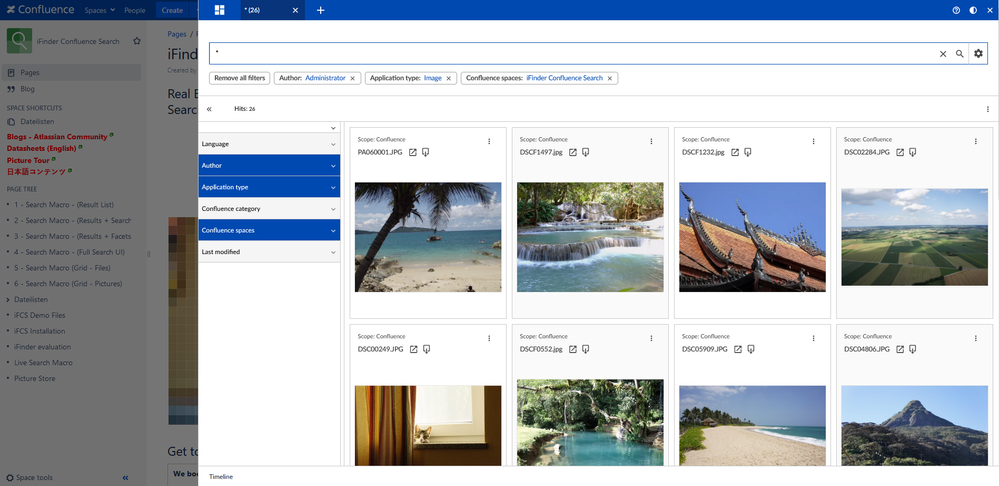Viewport: 999px width, 486px height.
Task: Expand the Language facet
Action: point(269,144)
